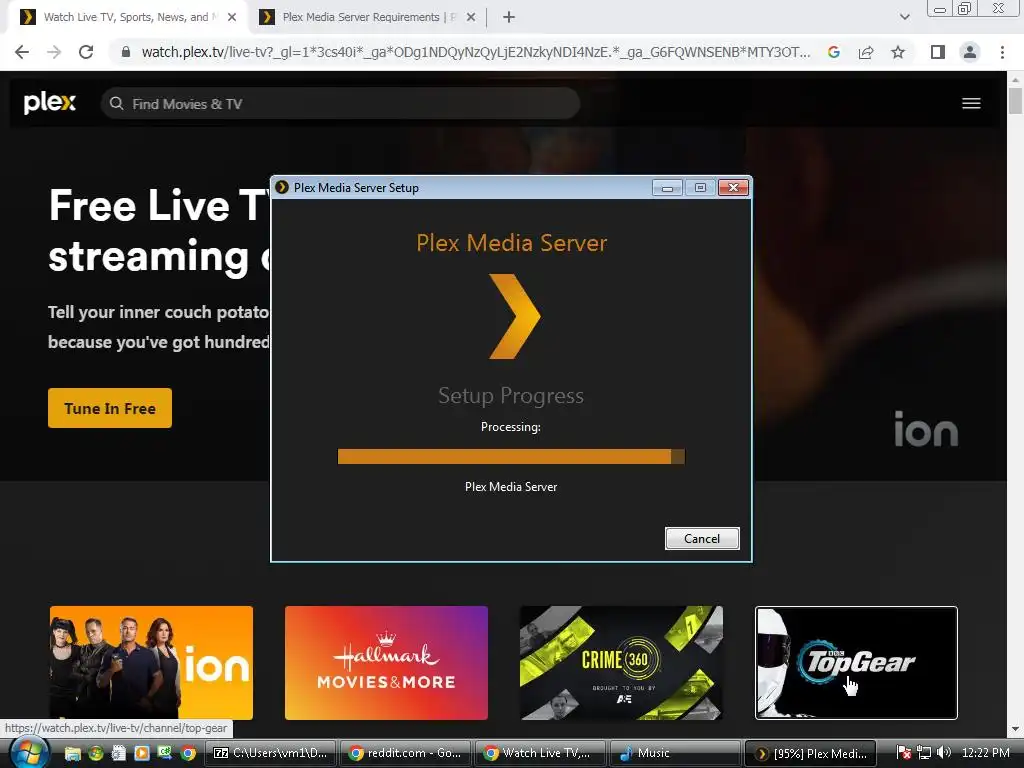Click the page vertical scrollbar thumb

[1015, 101]
